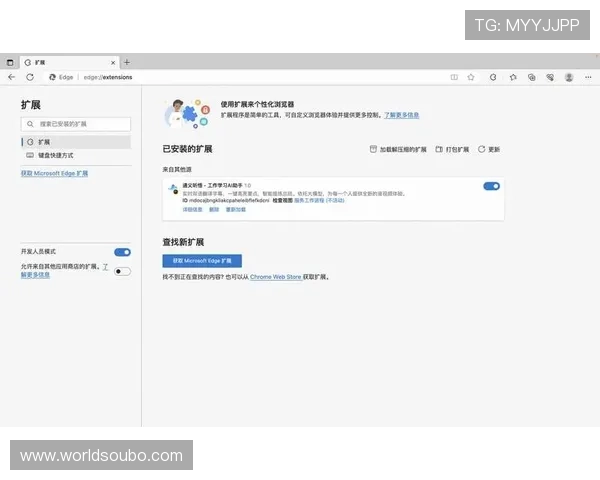
Task: Click the 获取 Microsoft Edge 扩展 blue button
Action: (202, 259)
